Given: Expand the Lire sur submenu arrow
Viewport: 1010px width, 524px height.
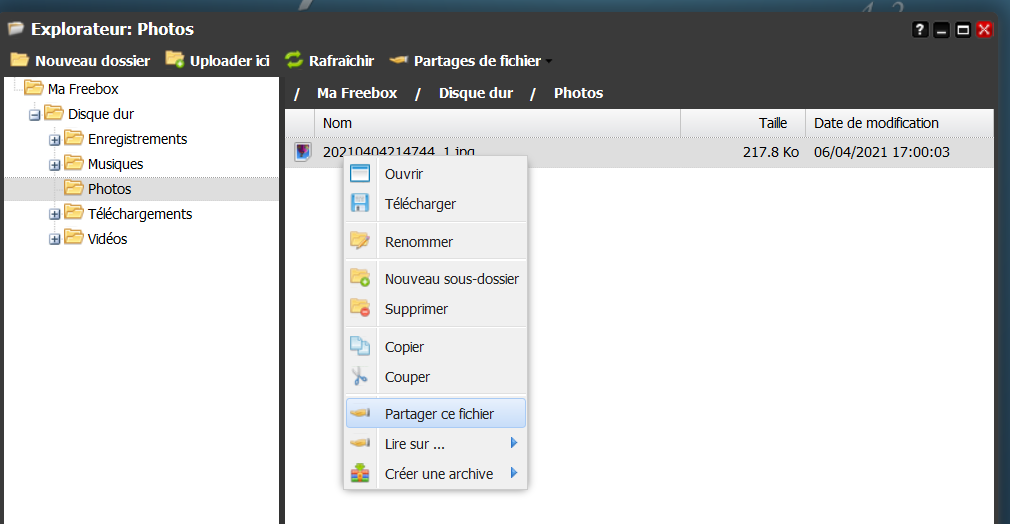Looking at the screenshot, I should click(x=514, y=443).
